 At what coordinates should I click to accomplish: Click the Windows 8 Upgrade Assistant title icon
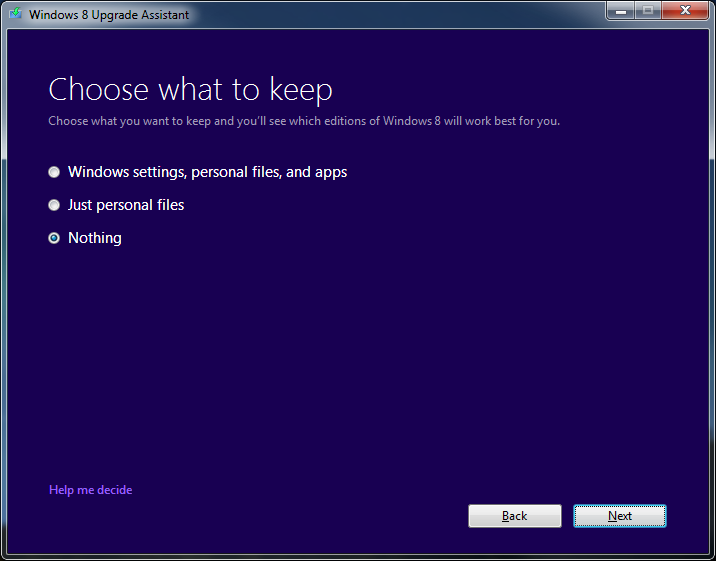tap(16, 13)
